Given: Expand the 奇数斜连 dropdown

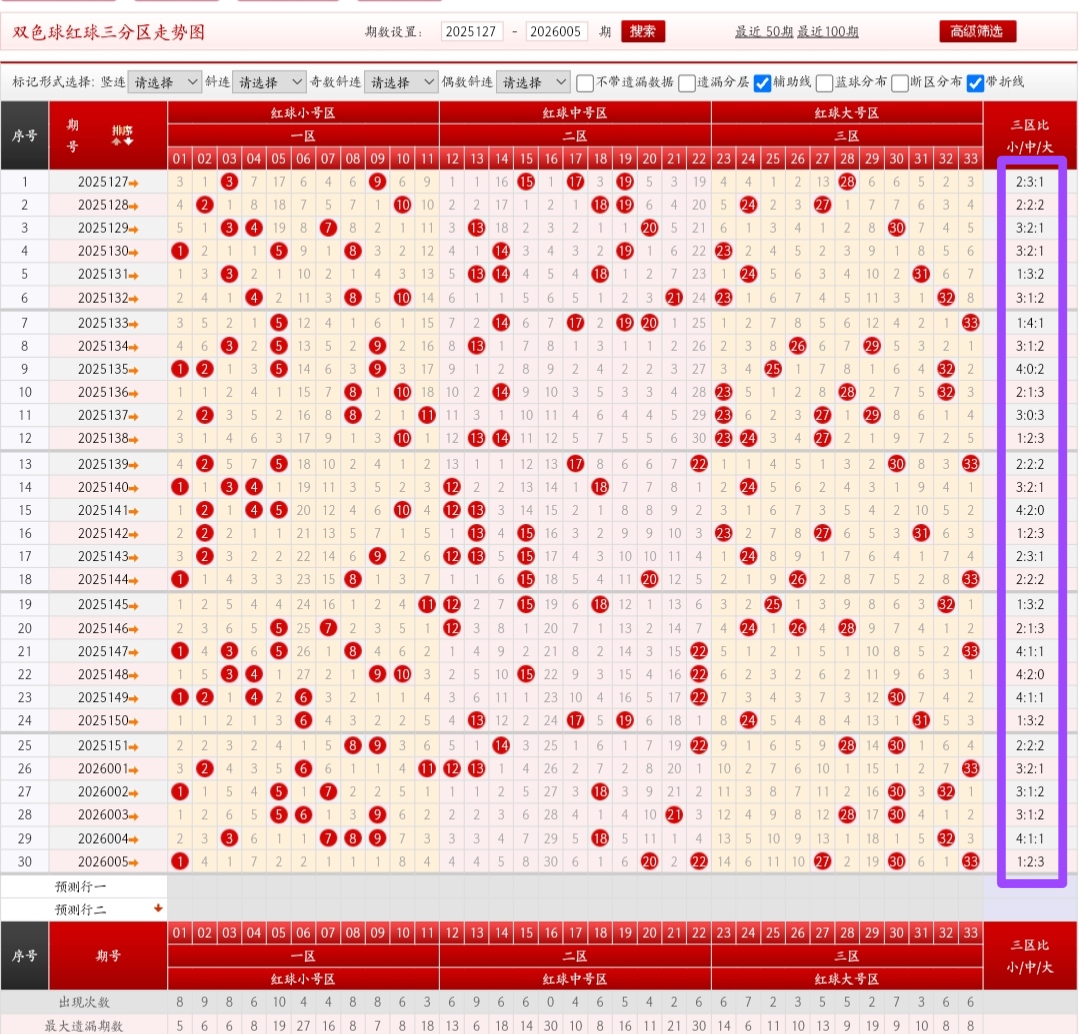Looking at the screenshot, I should click(x=400, y=82).
